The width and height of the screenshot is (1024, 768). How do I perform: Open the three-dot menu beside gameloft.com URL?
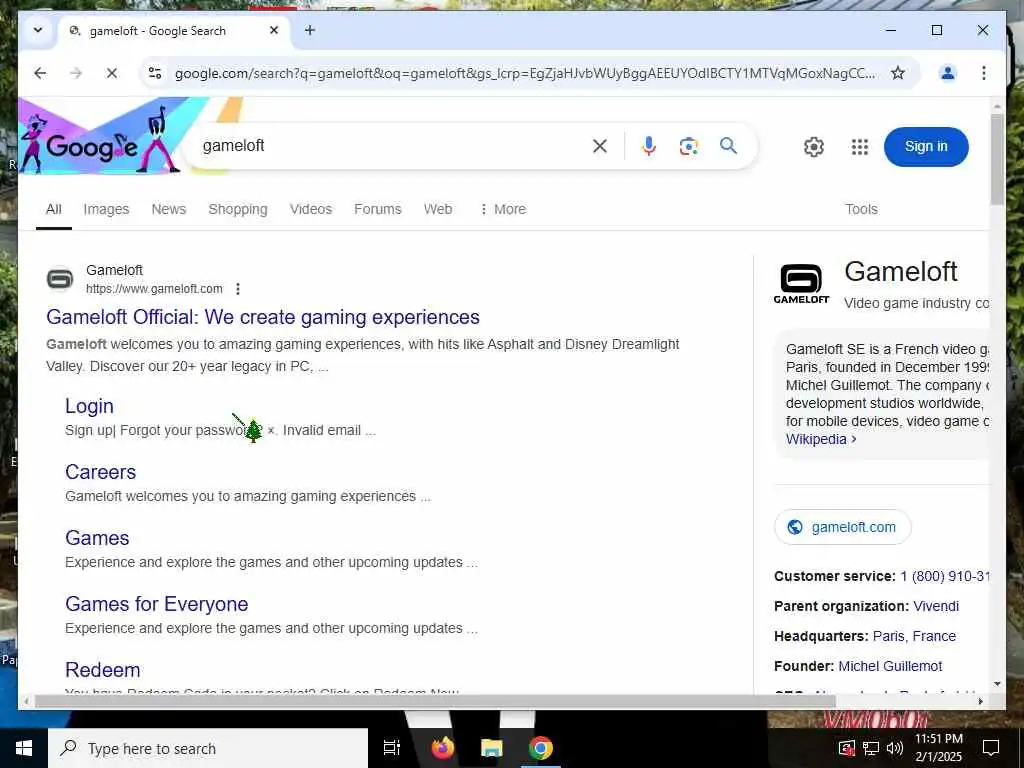point(238,289)
